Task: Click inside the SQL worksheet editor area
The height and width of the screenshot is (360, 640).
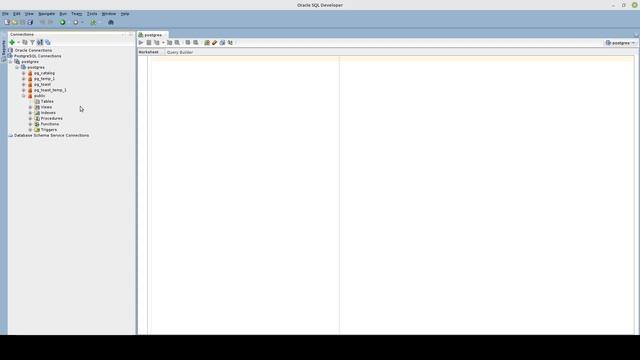Action: point(392,195)
